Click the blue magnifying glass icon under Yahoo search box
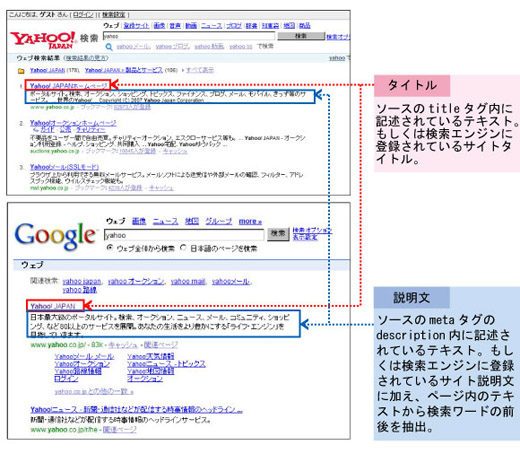 tap(109, 47)
